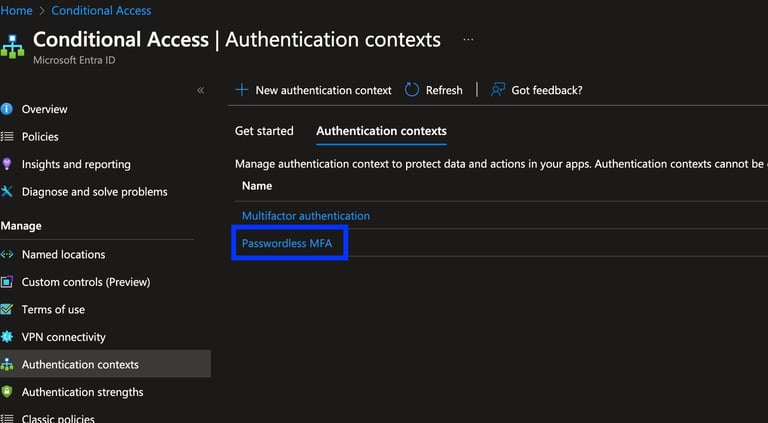Click the Classic policies list icon

6,418
